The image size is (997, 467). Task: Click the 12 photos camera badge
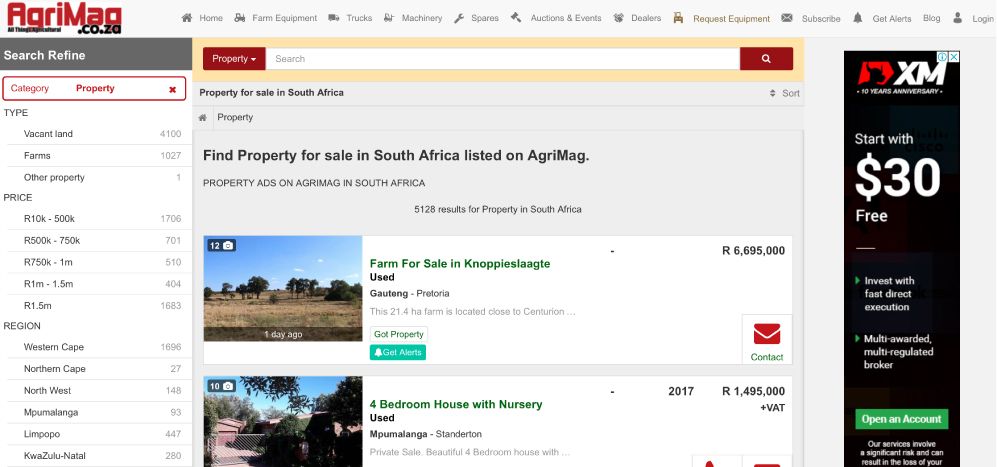click(x=221, y=246)
